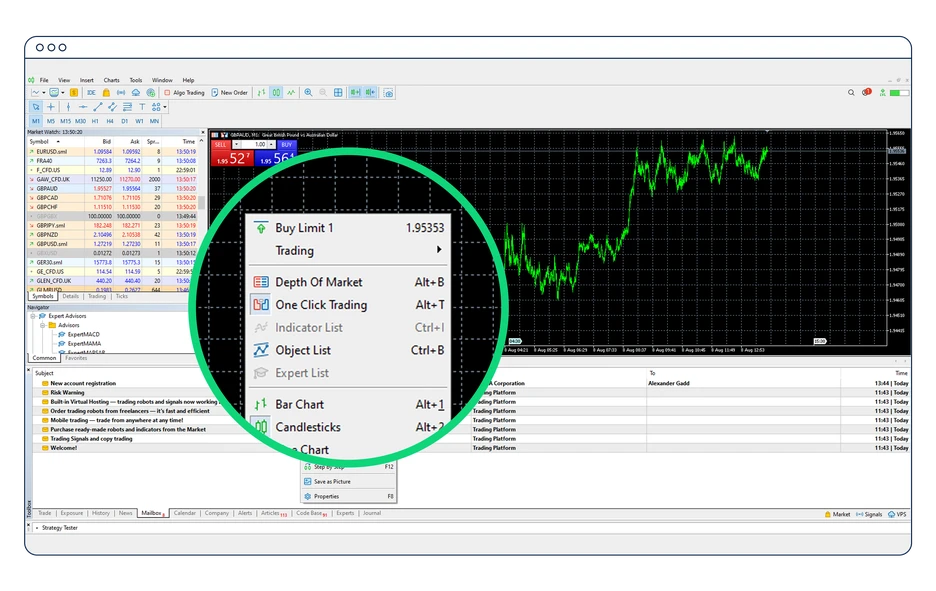Tile windows with grid icon
This screenshot has width=936, height=591.
[x=338, y=93]
